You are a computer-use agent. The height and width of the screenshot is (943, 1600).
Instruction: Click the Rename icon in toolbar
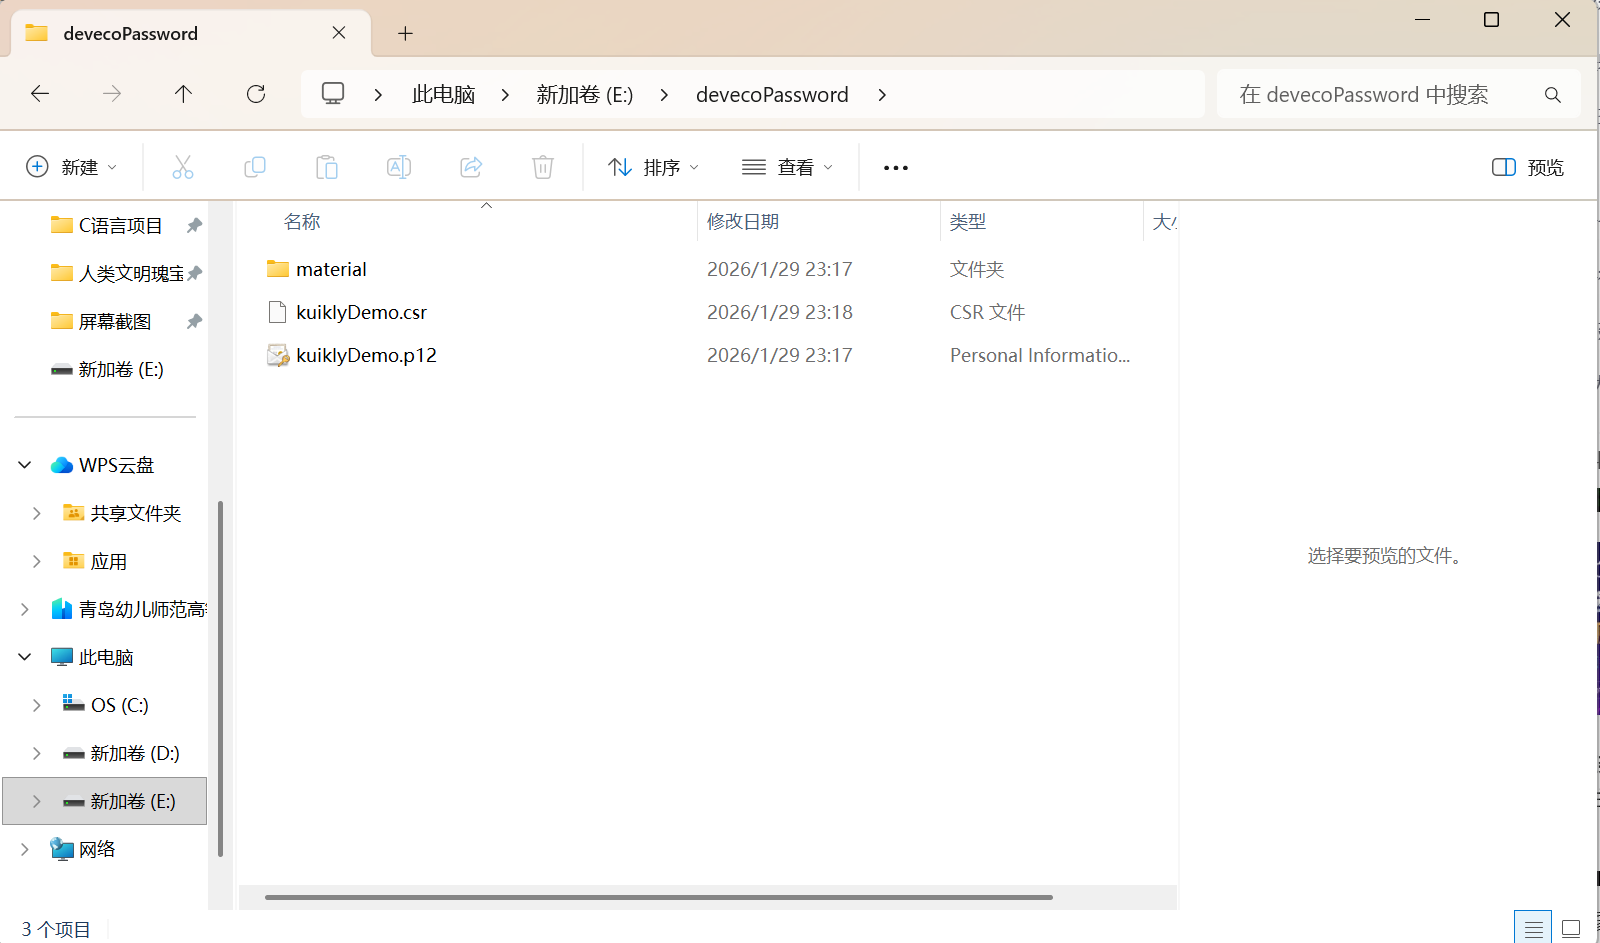point(399,167)
